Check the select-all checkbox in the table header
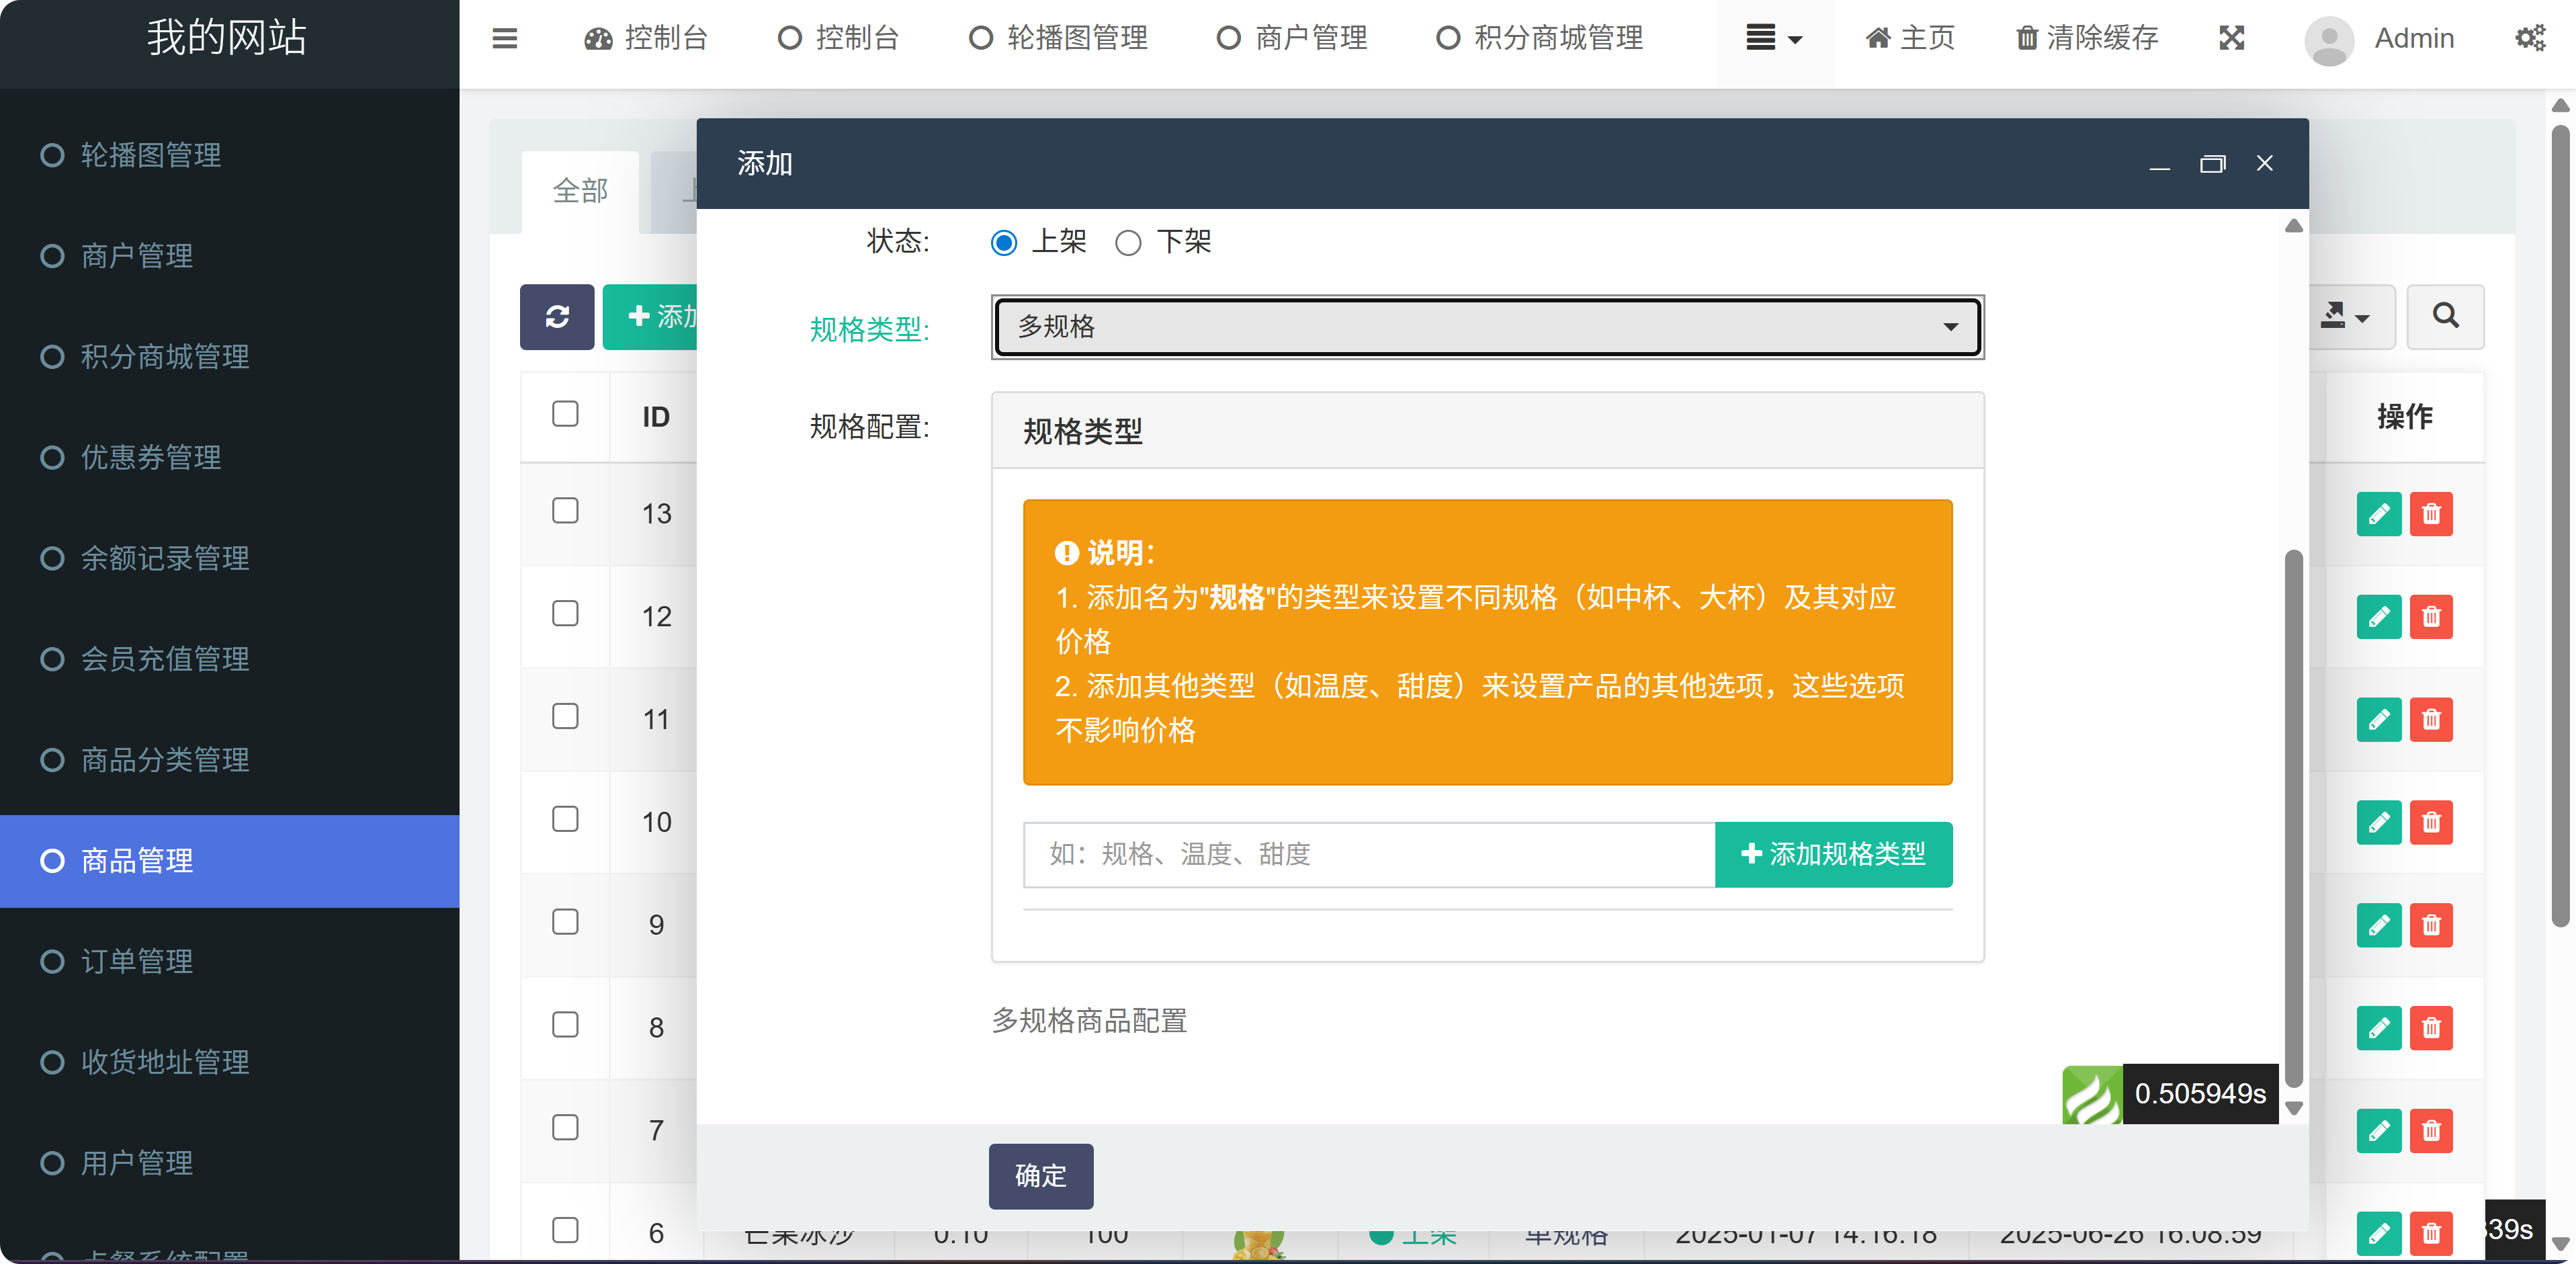Viewport: 2576px width, 1264px height. 565,413
